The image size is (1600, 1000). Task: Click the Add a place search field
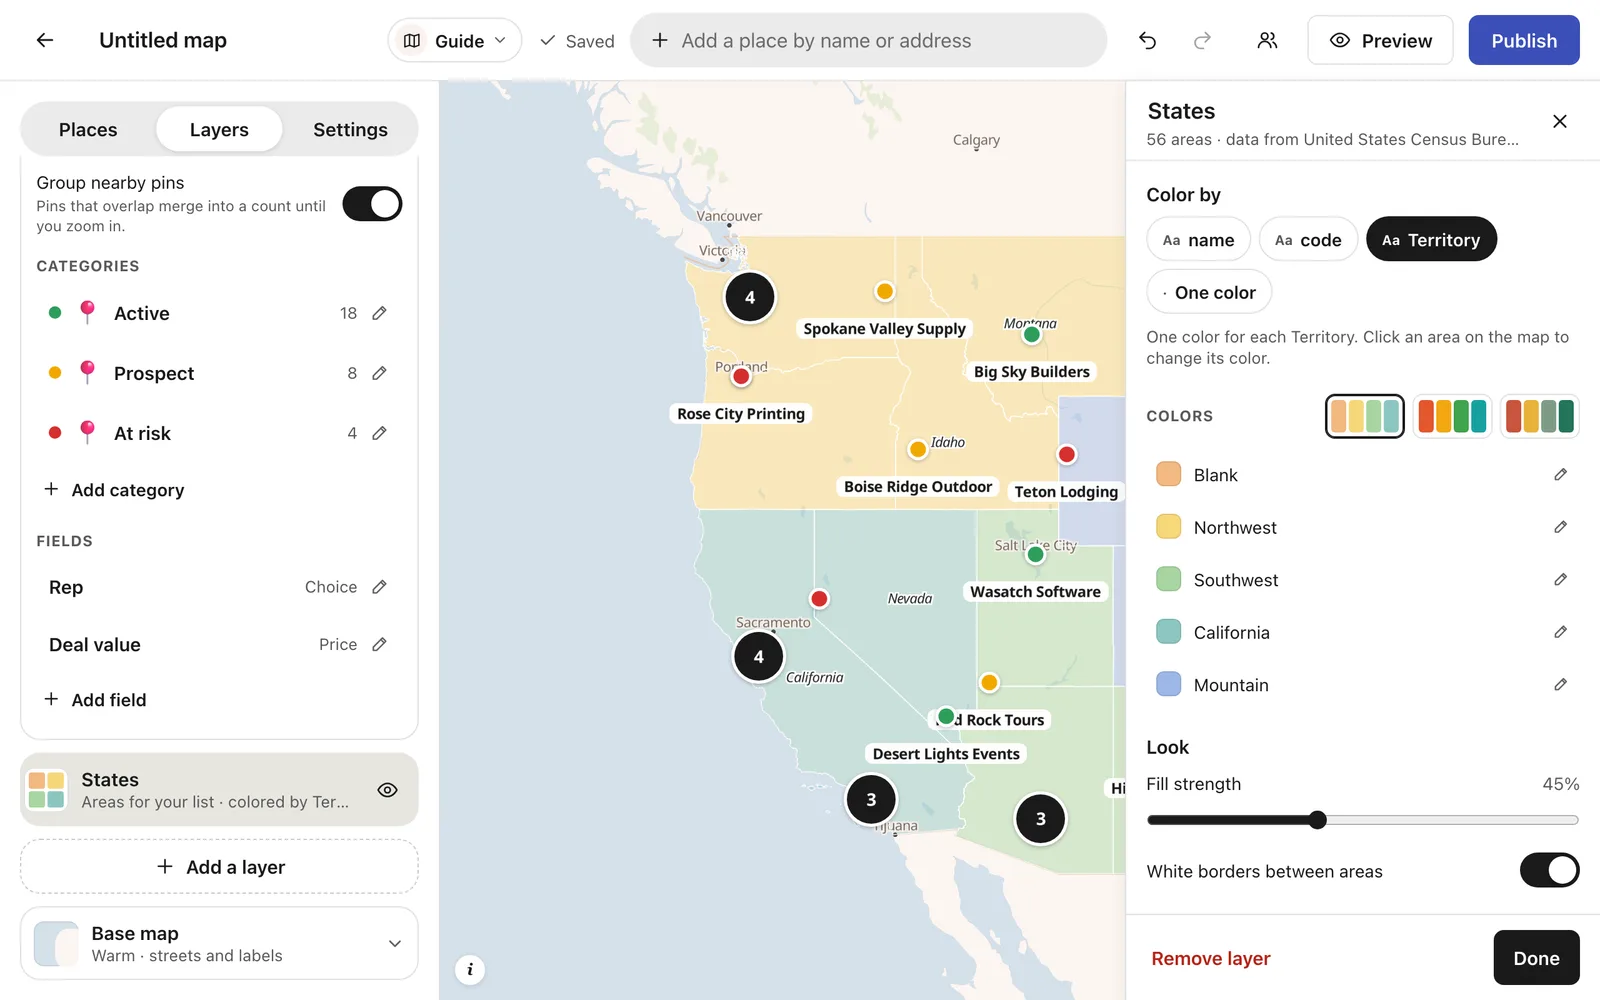pyautogui.click(x=868, y=40)
